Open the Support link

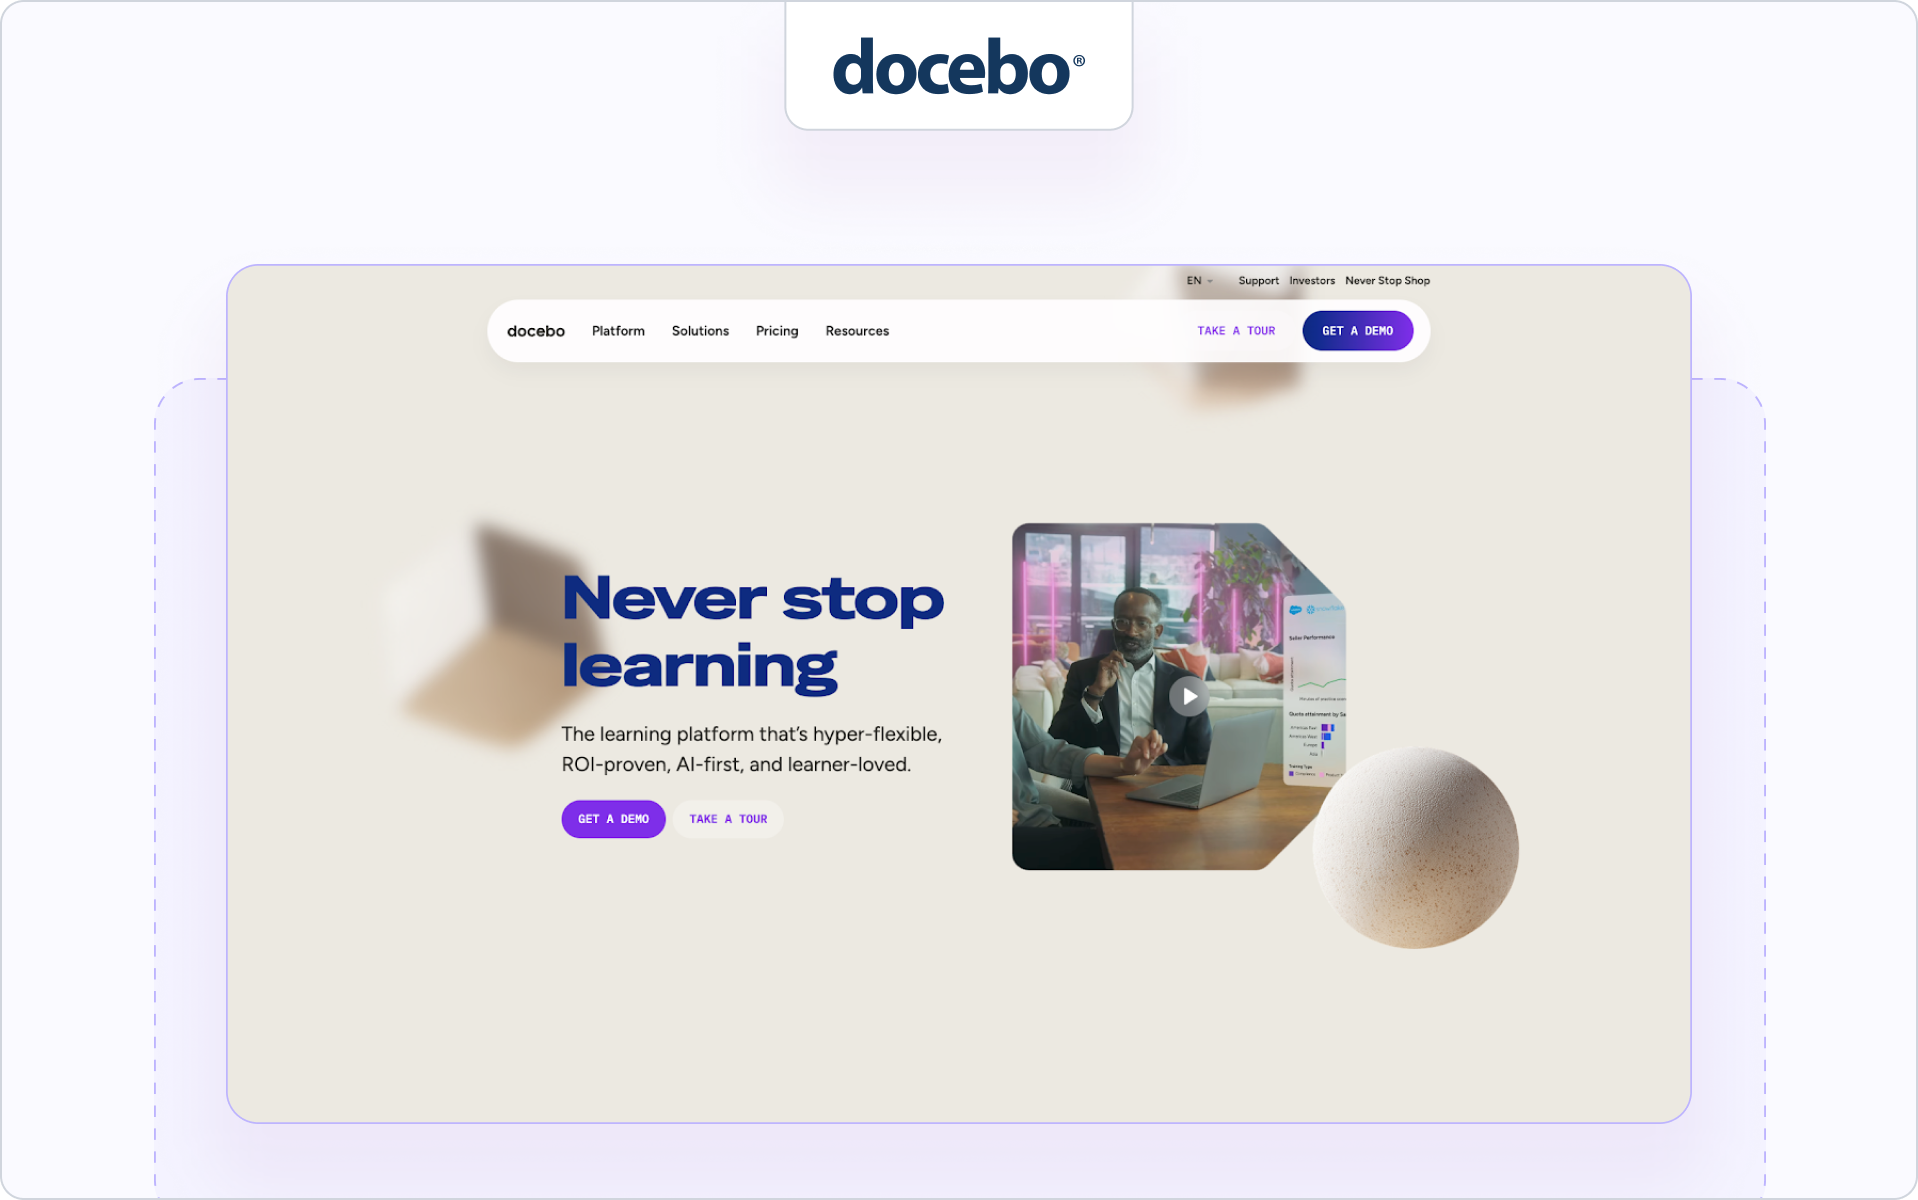tap(1258, 281)
